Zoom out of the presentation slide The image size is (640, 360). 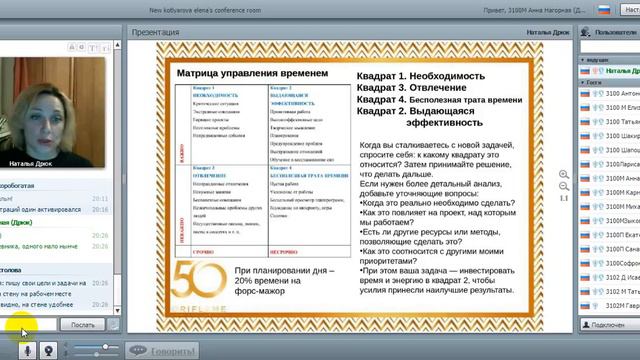click(564, 187)
